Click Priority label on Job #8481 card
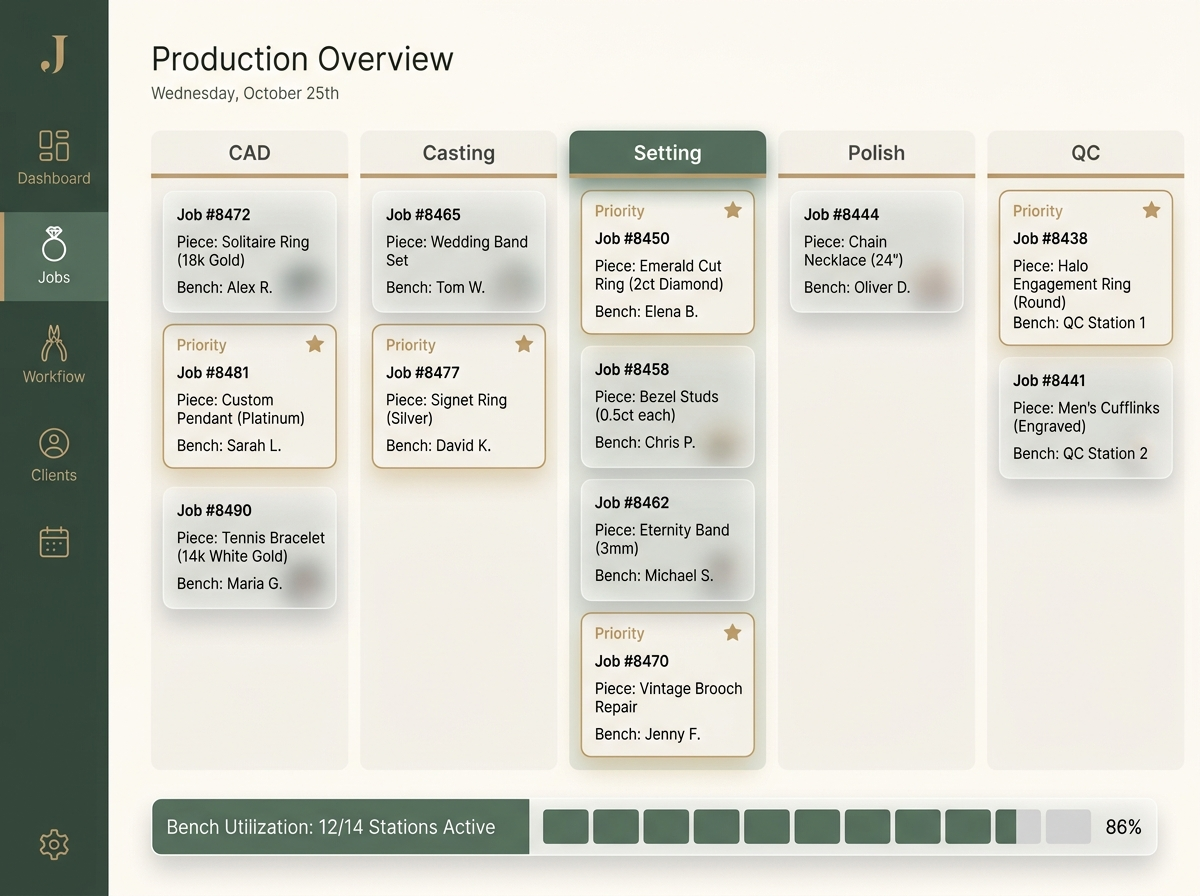The image size is (1200, 896). point(202,345)
